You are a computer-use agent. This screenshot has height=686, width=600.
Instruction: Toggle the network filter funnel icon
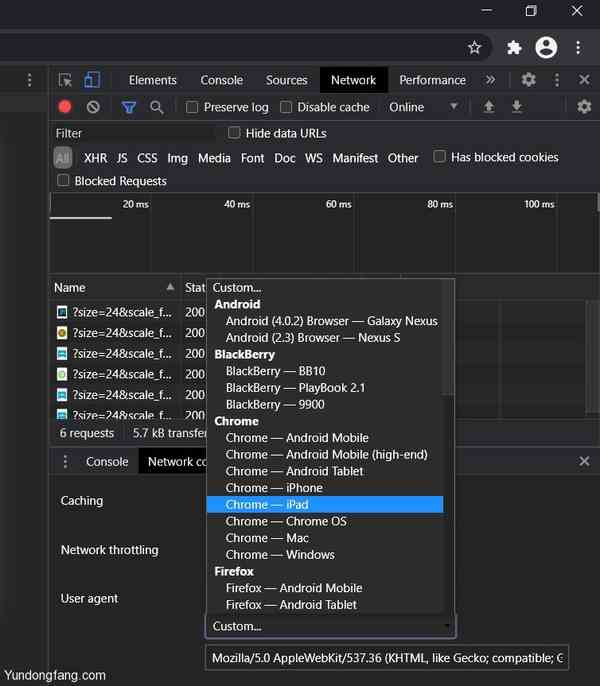click(x=129, y=107)
